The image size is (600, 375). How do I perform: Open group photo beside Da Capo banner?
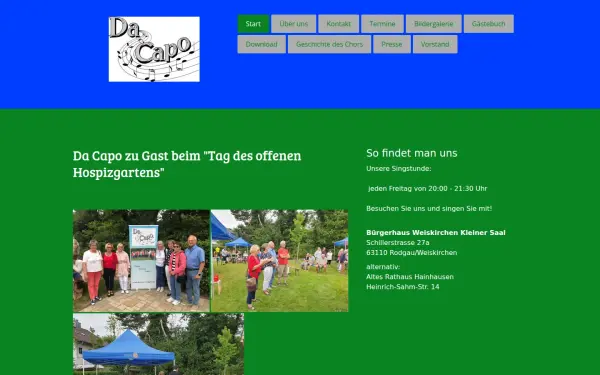point(141,261)
